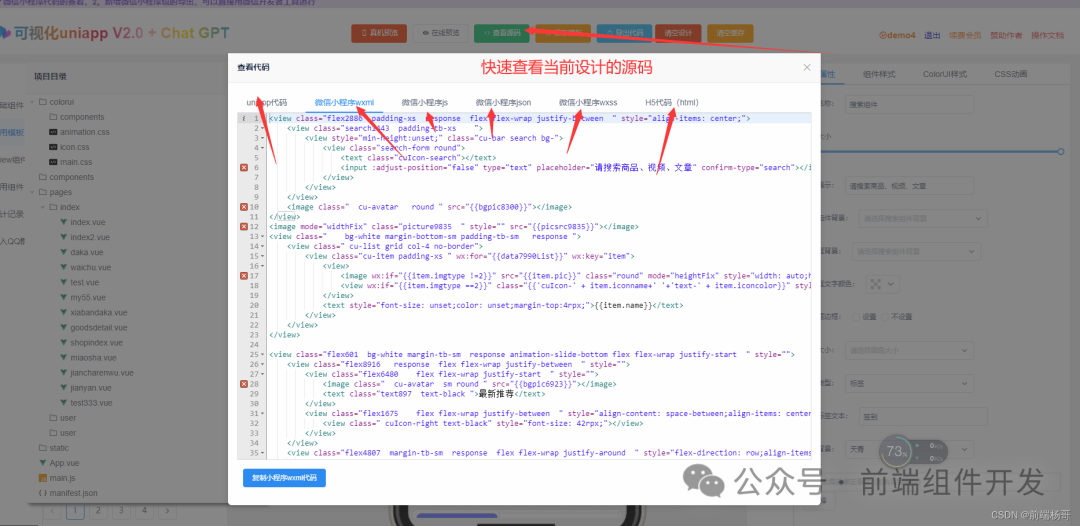
Task: Click the 真机预览 button
Action: (379, 33)
